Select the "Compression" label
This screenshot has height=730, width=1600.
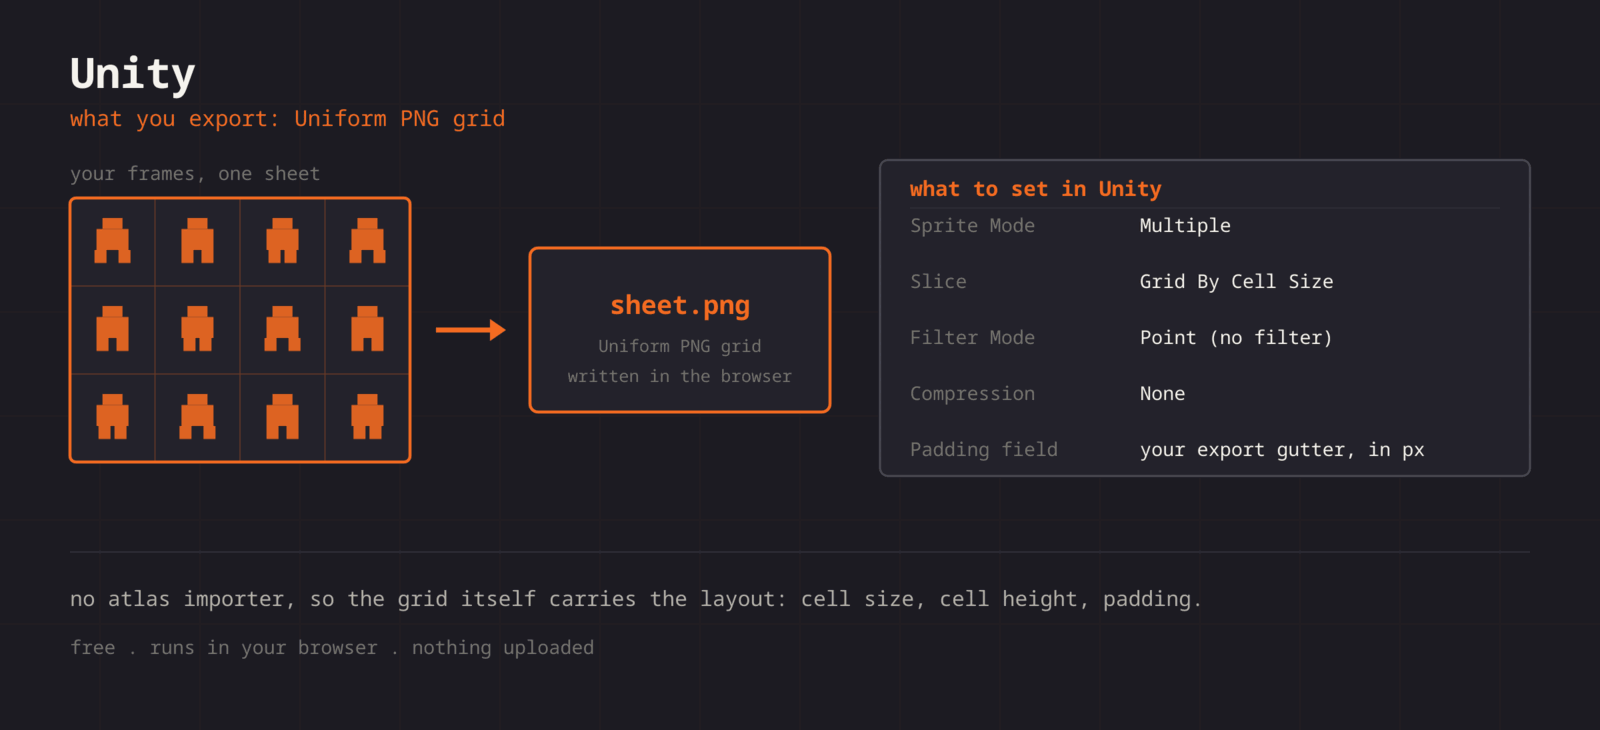click(972, 394)
